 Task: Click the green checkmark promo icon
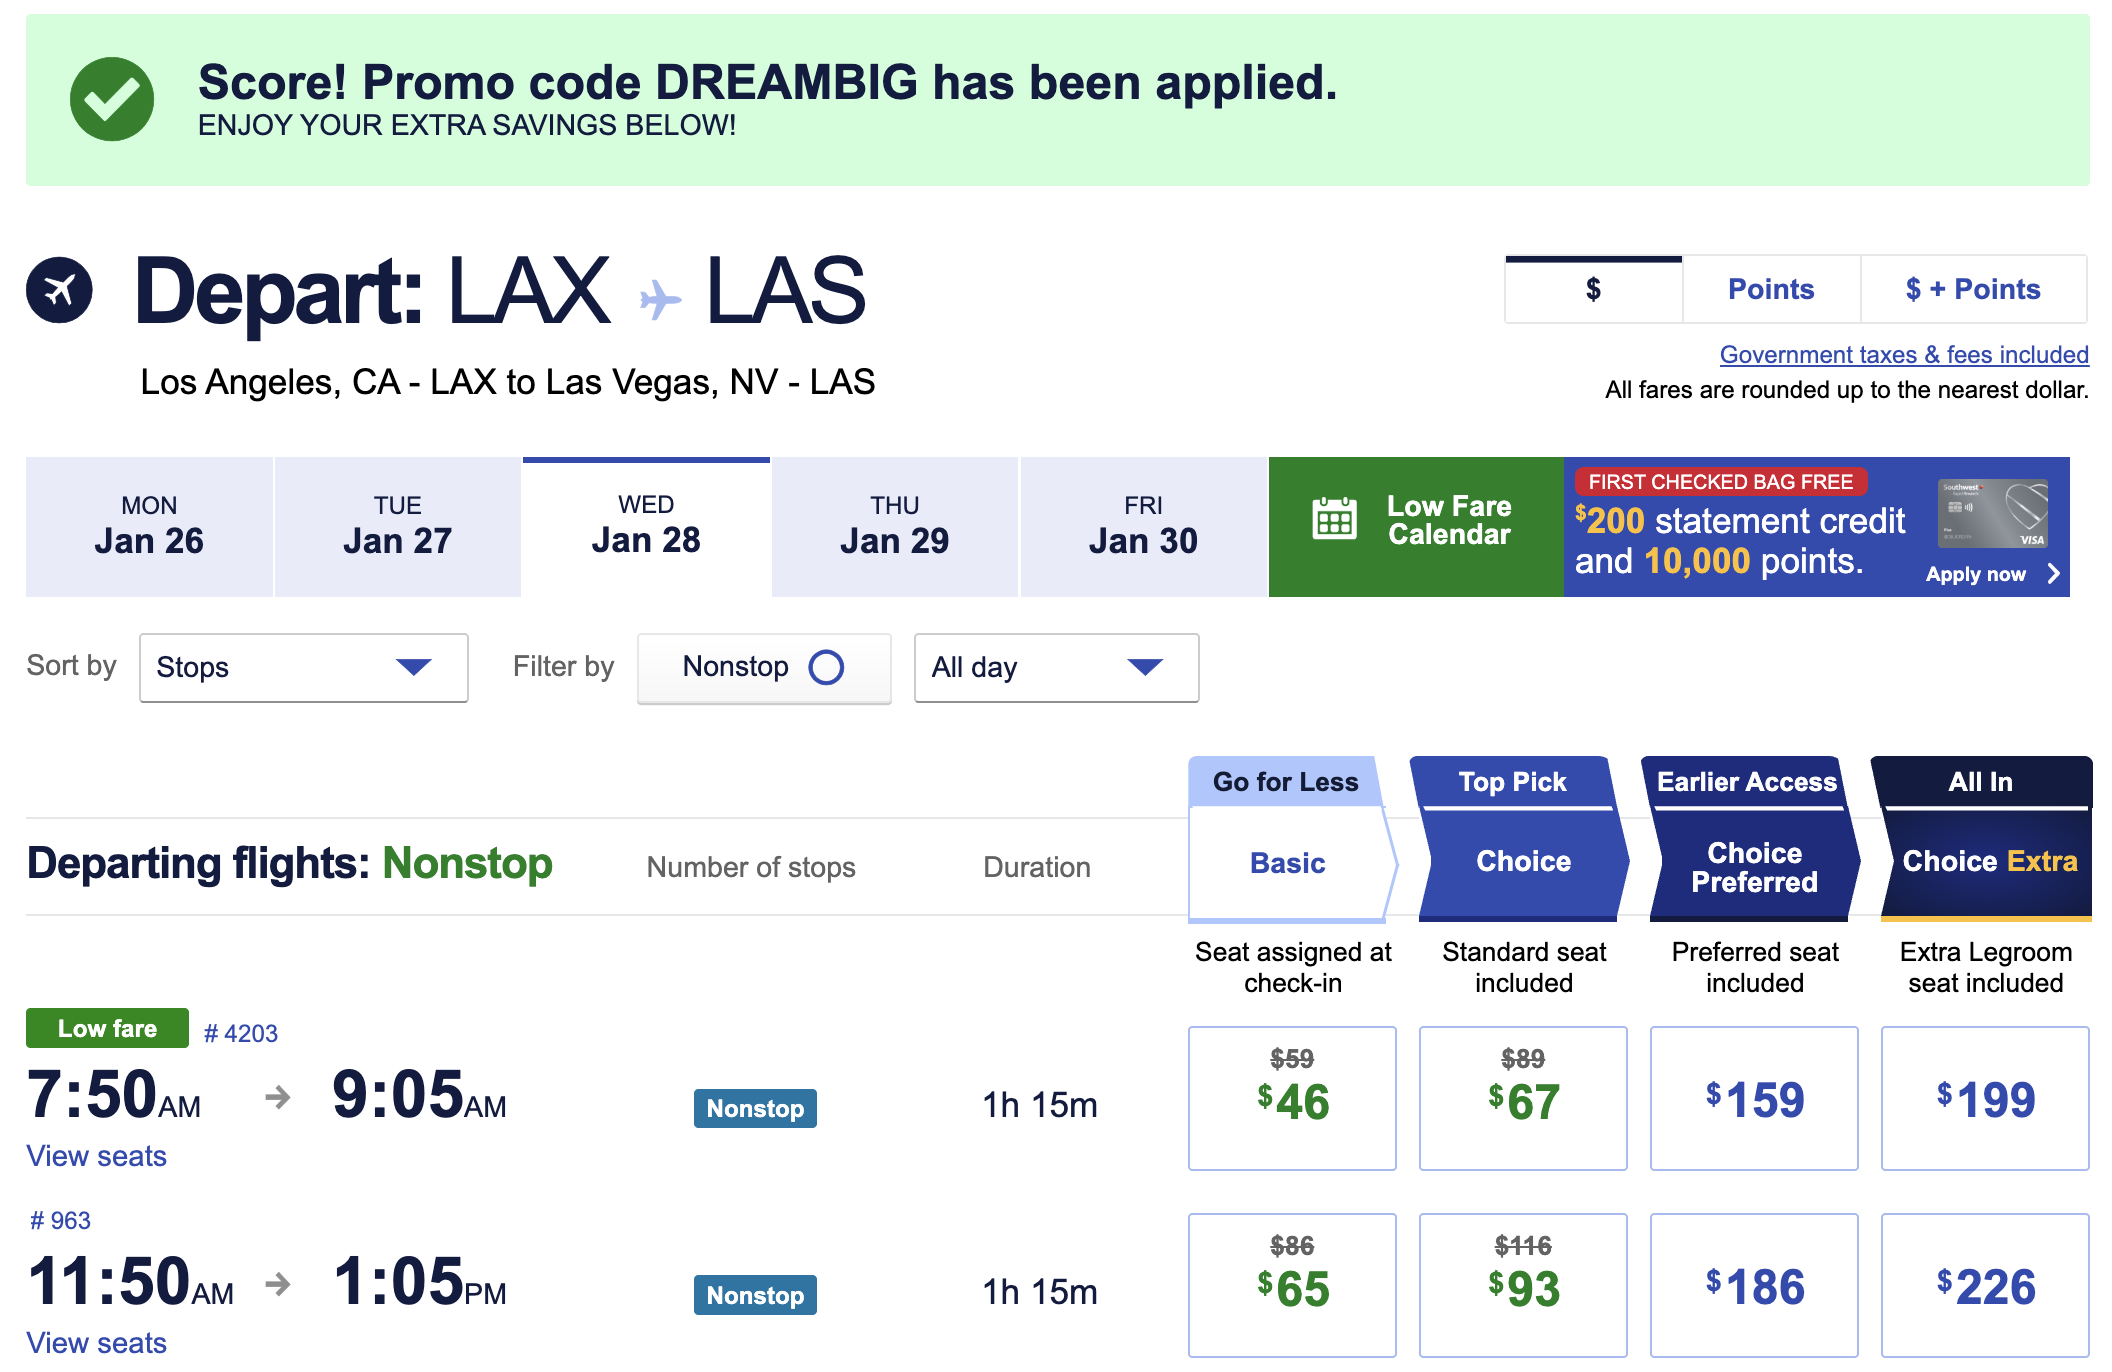pos(111,97)
